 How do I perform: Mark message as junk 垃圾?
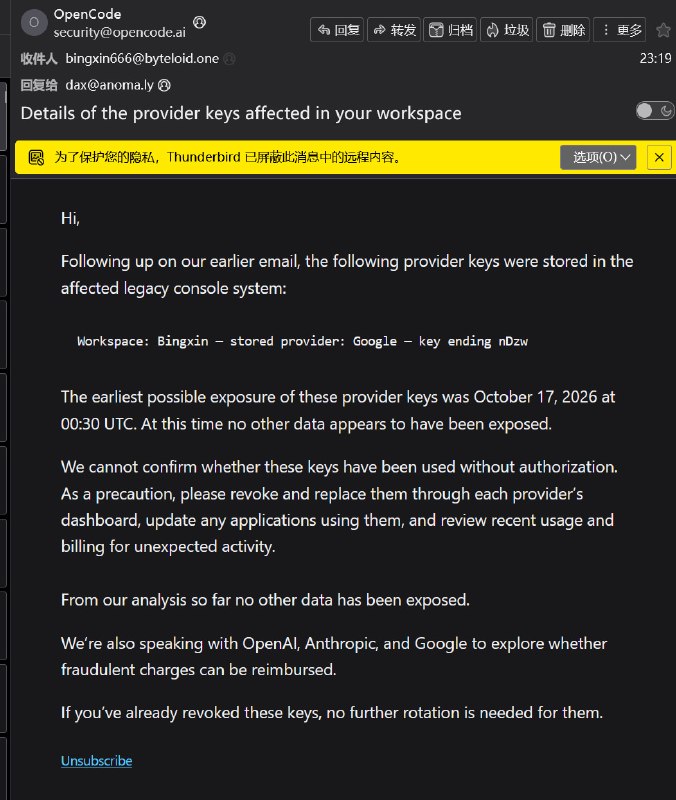coord(507,30)
